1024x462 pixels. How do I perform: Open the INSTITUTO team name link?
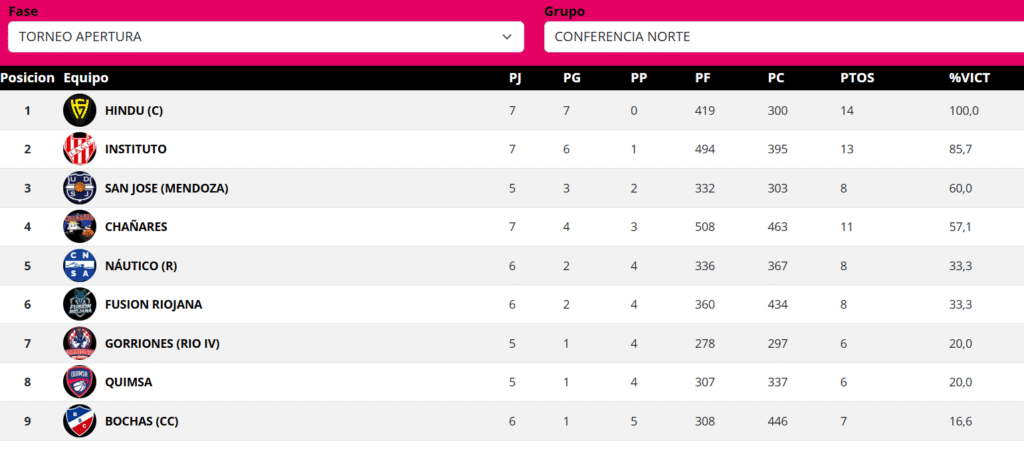(136, 149)
